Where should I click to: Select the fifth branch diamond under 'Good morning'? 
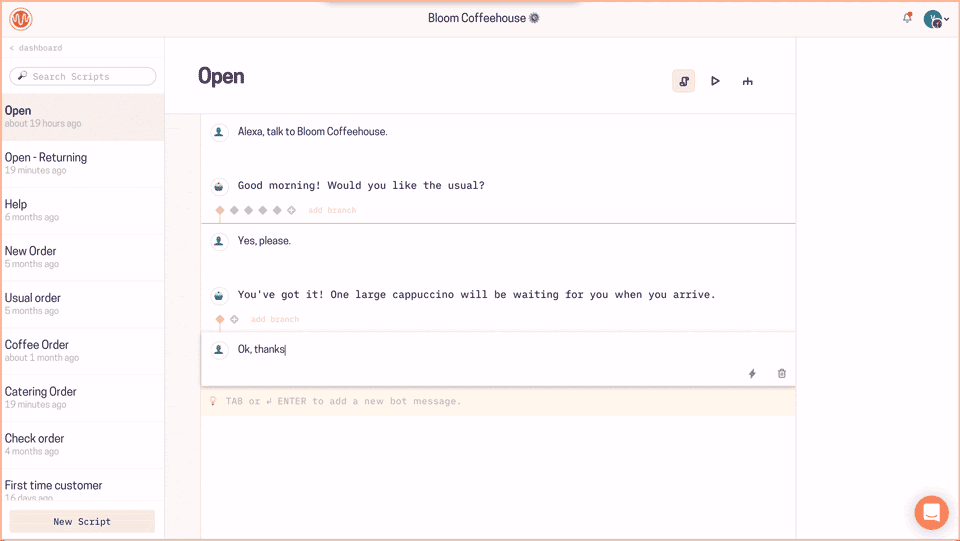click(x=277, y=210)
